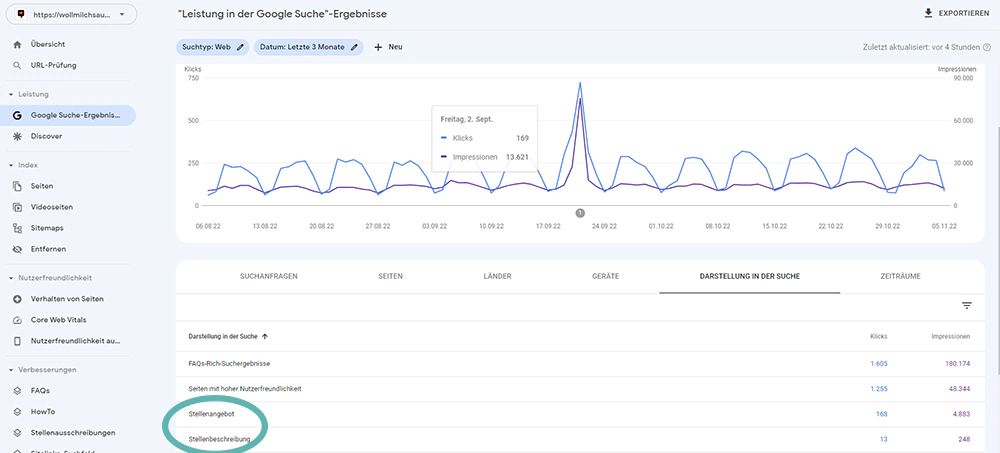Click the Discover asterisk icon

click(18, 137)
